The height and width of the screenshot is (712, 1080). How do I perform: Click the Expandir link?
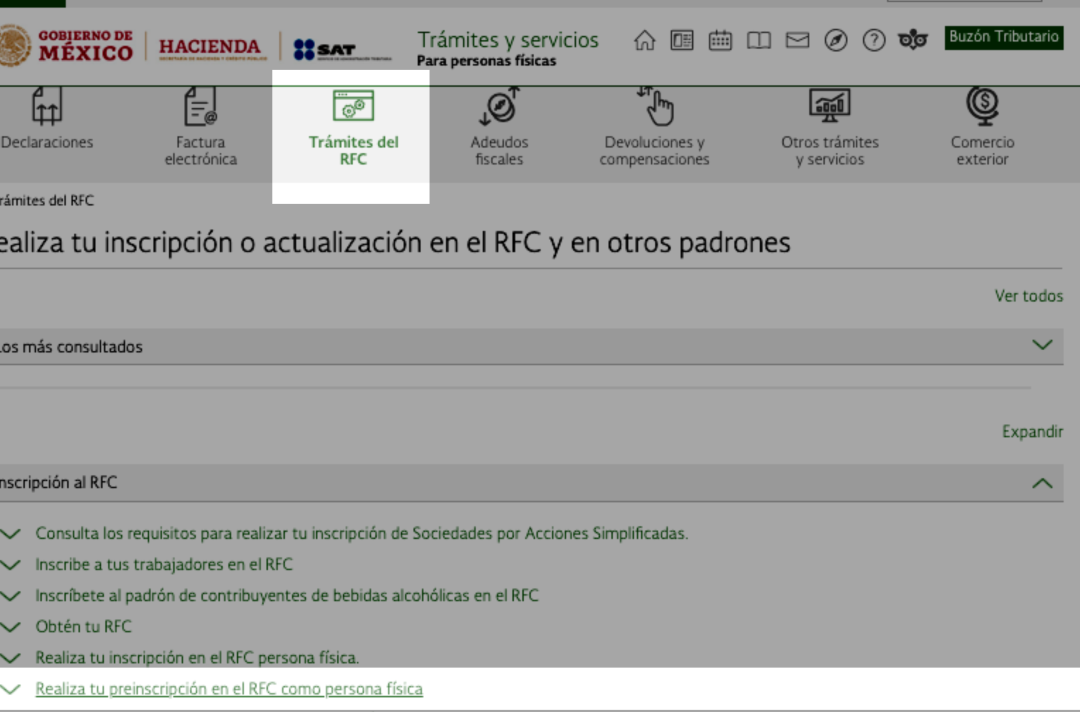(x=1032, y=432)
